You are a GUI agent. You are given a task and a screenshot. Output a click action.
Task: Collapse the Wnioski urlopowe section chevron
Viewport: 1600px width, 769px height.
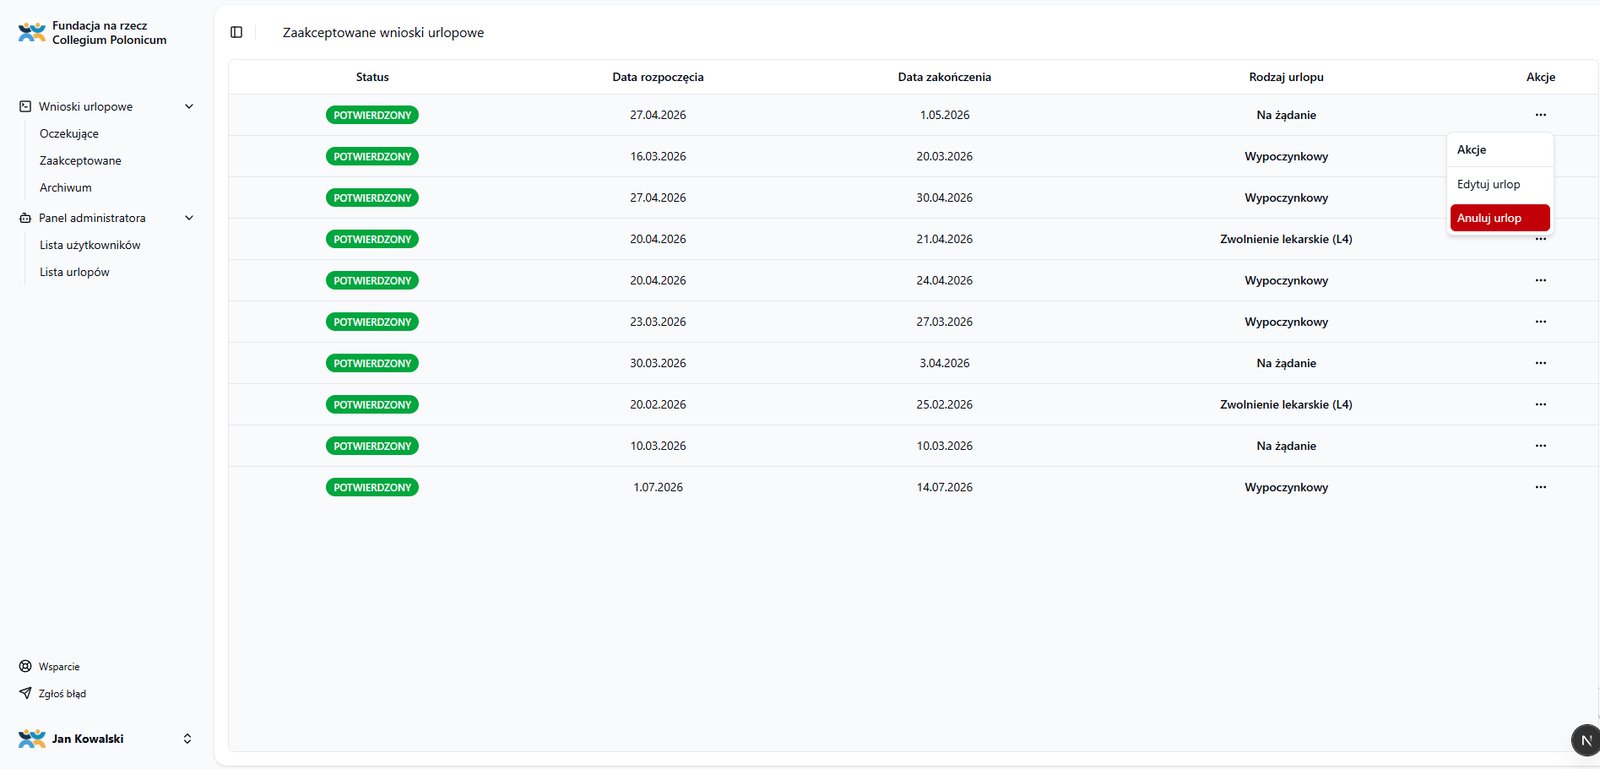coord(189,106)
